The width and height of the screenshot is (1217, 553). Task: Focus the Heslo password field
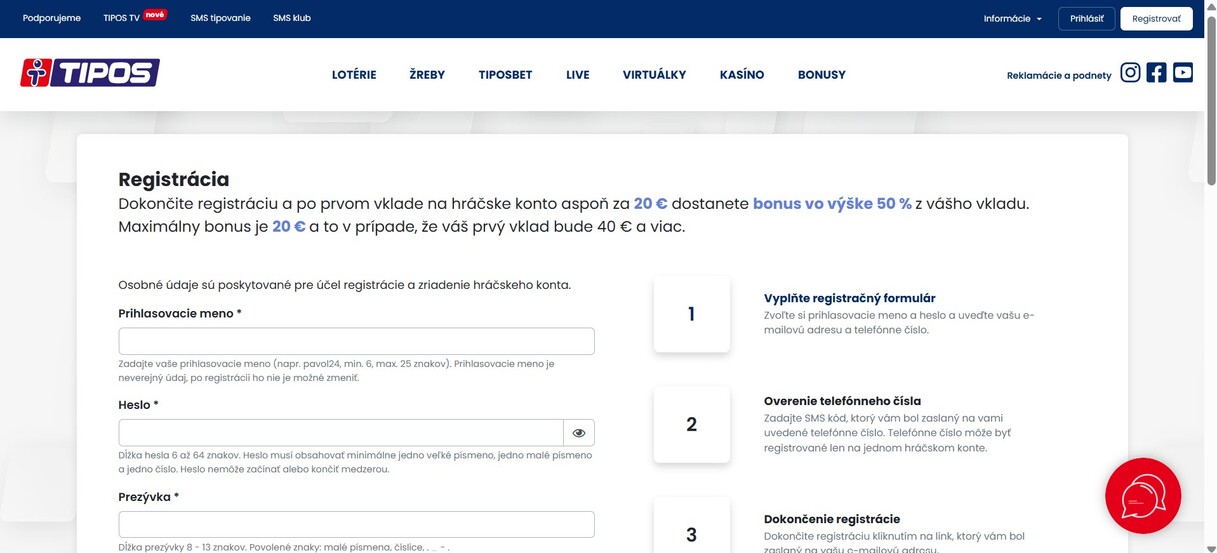(x=341, y=433)
